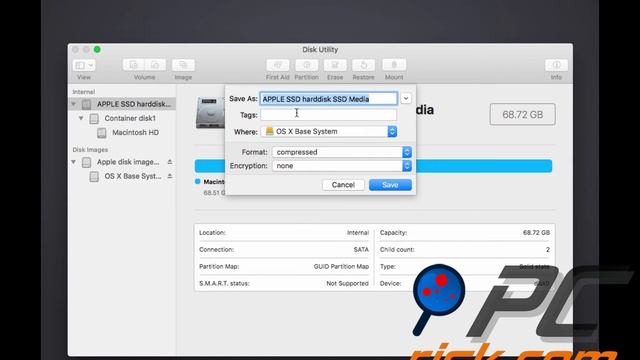
Task: Click the Restore toolbar icon
Action: coord(363,65)
